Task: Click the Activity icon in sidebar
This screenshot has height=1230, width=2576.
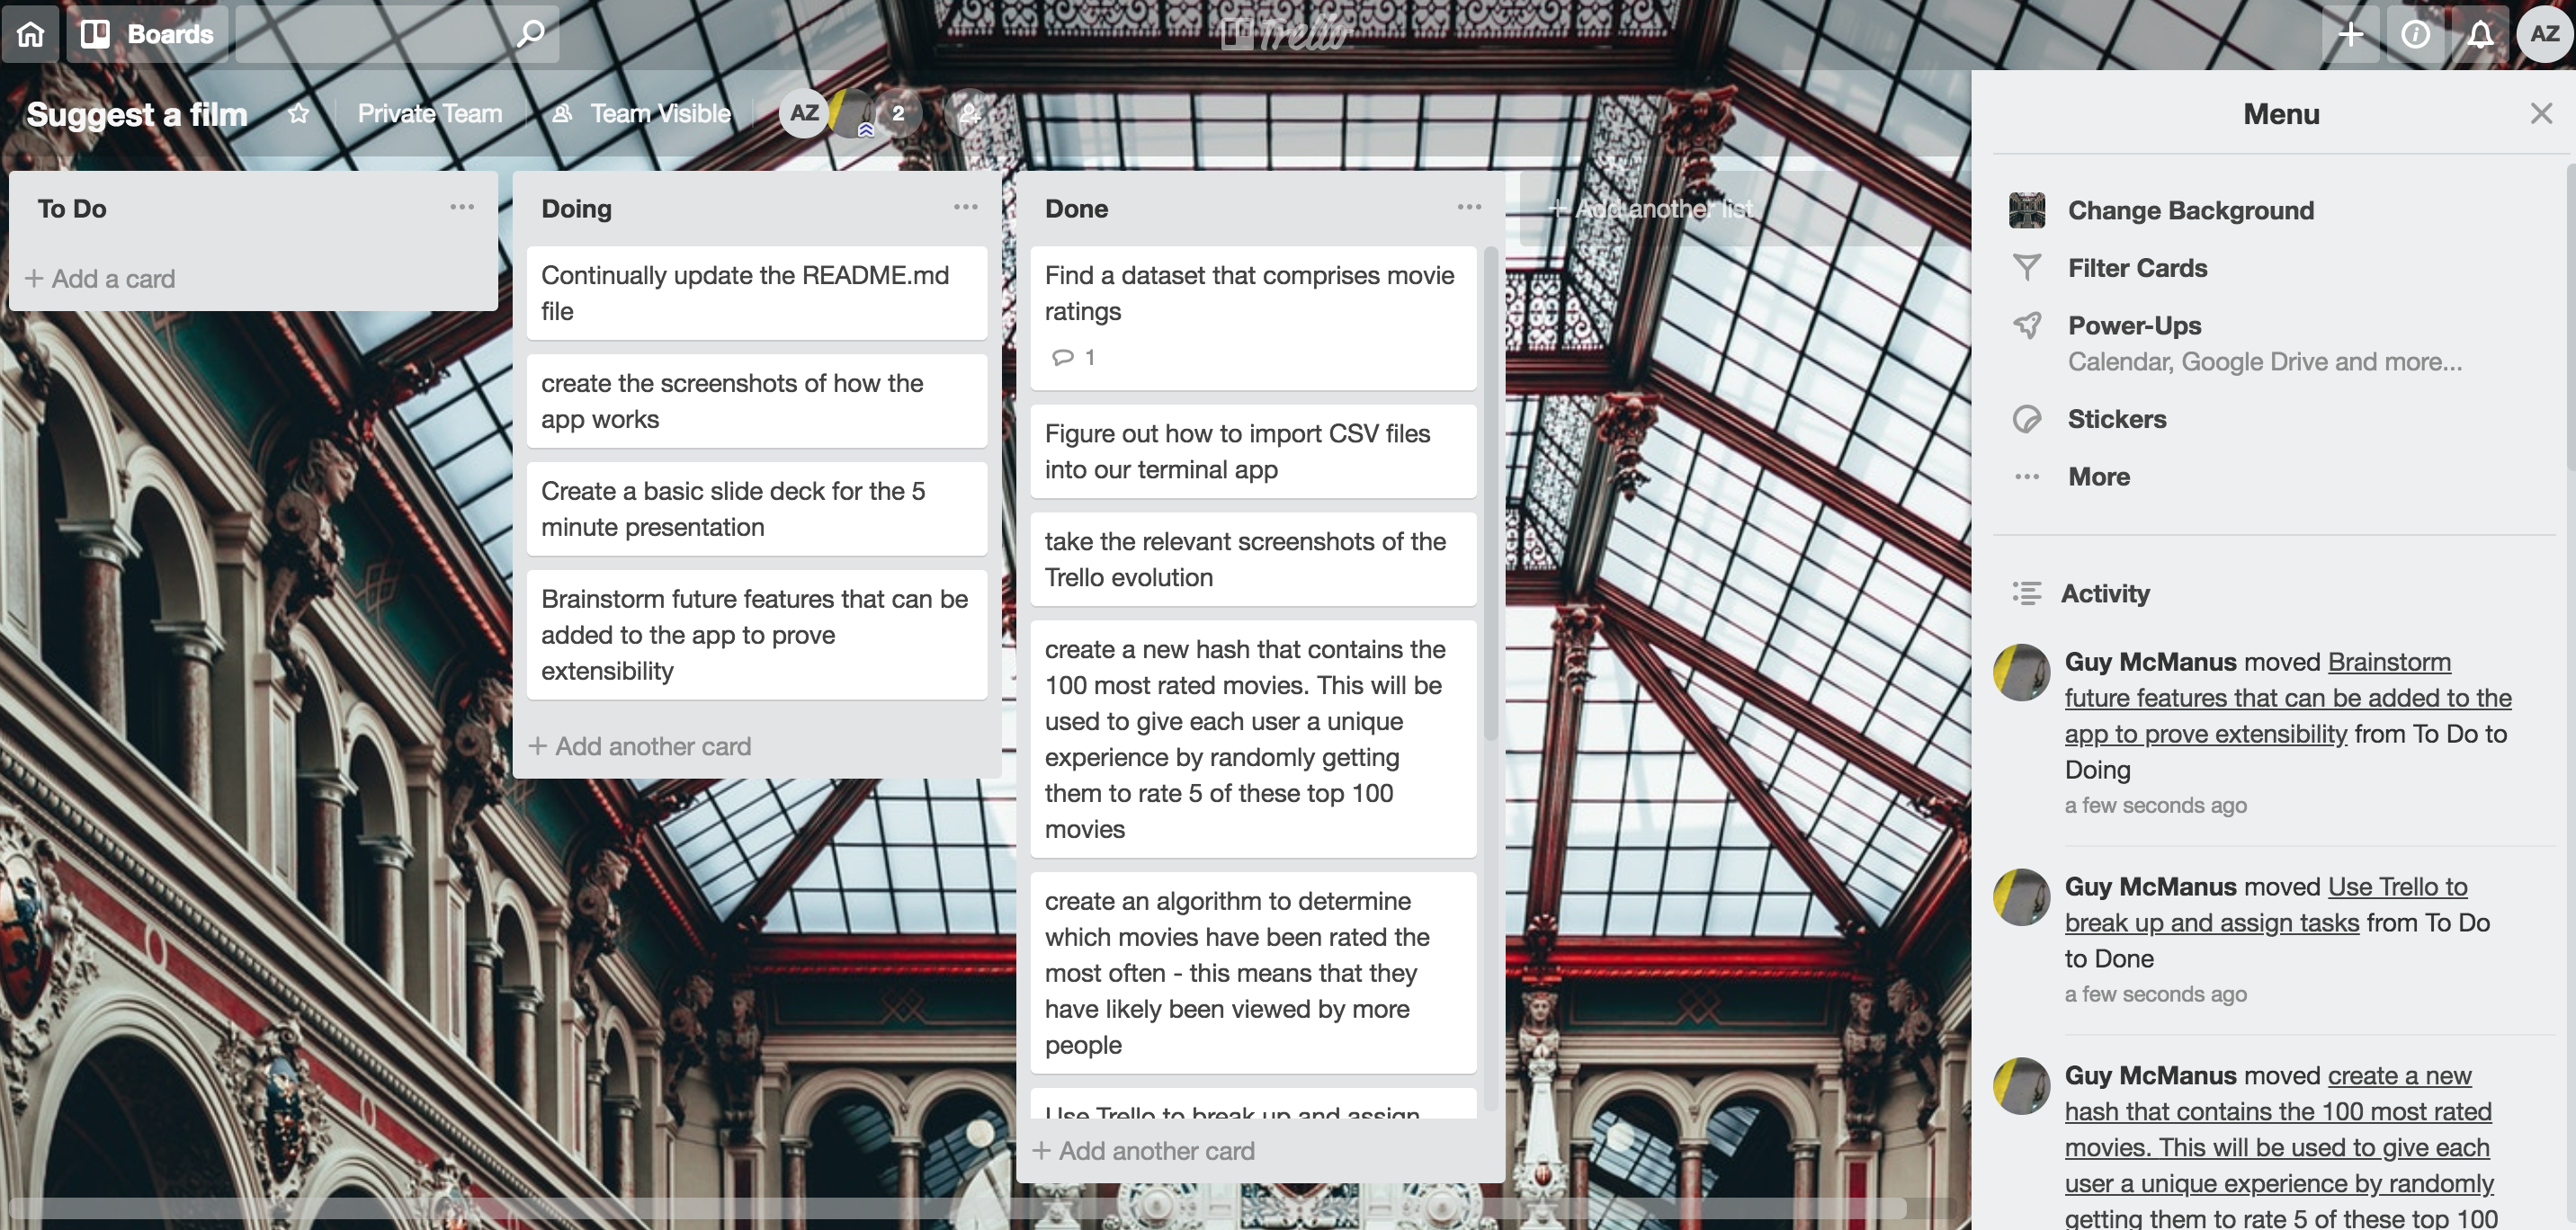Action: [2027, 593]
